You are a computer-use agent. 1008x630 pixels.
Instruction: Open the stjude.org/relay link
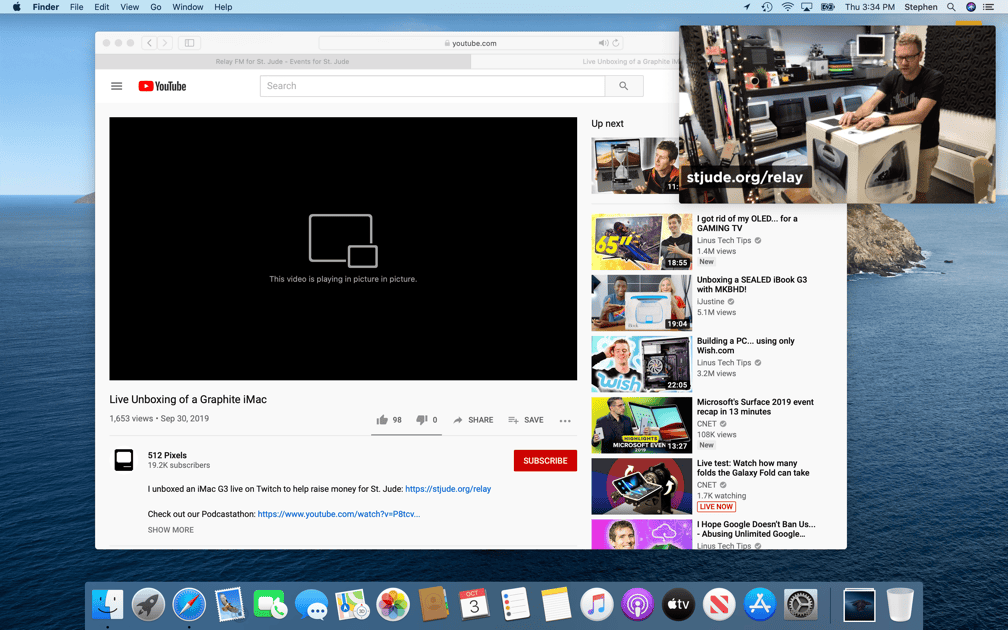point(448,489)
